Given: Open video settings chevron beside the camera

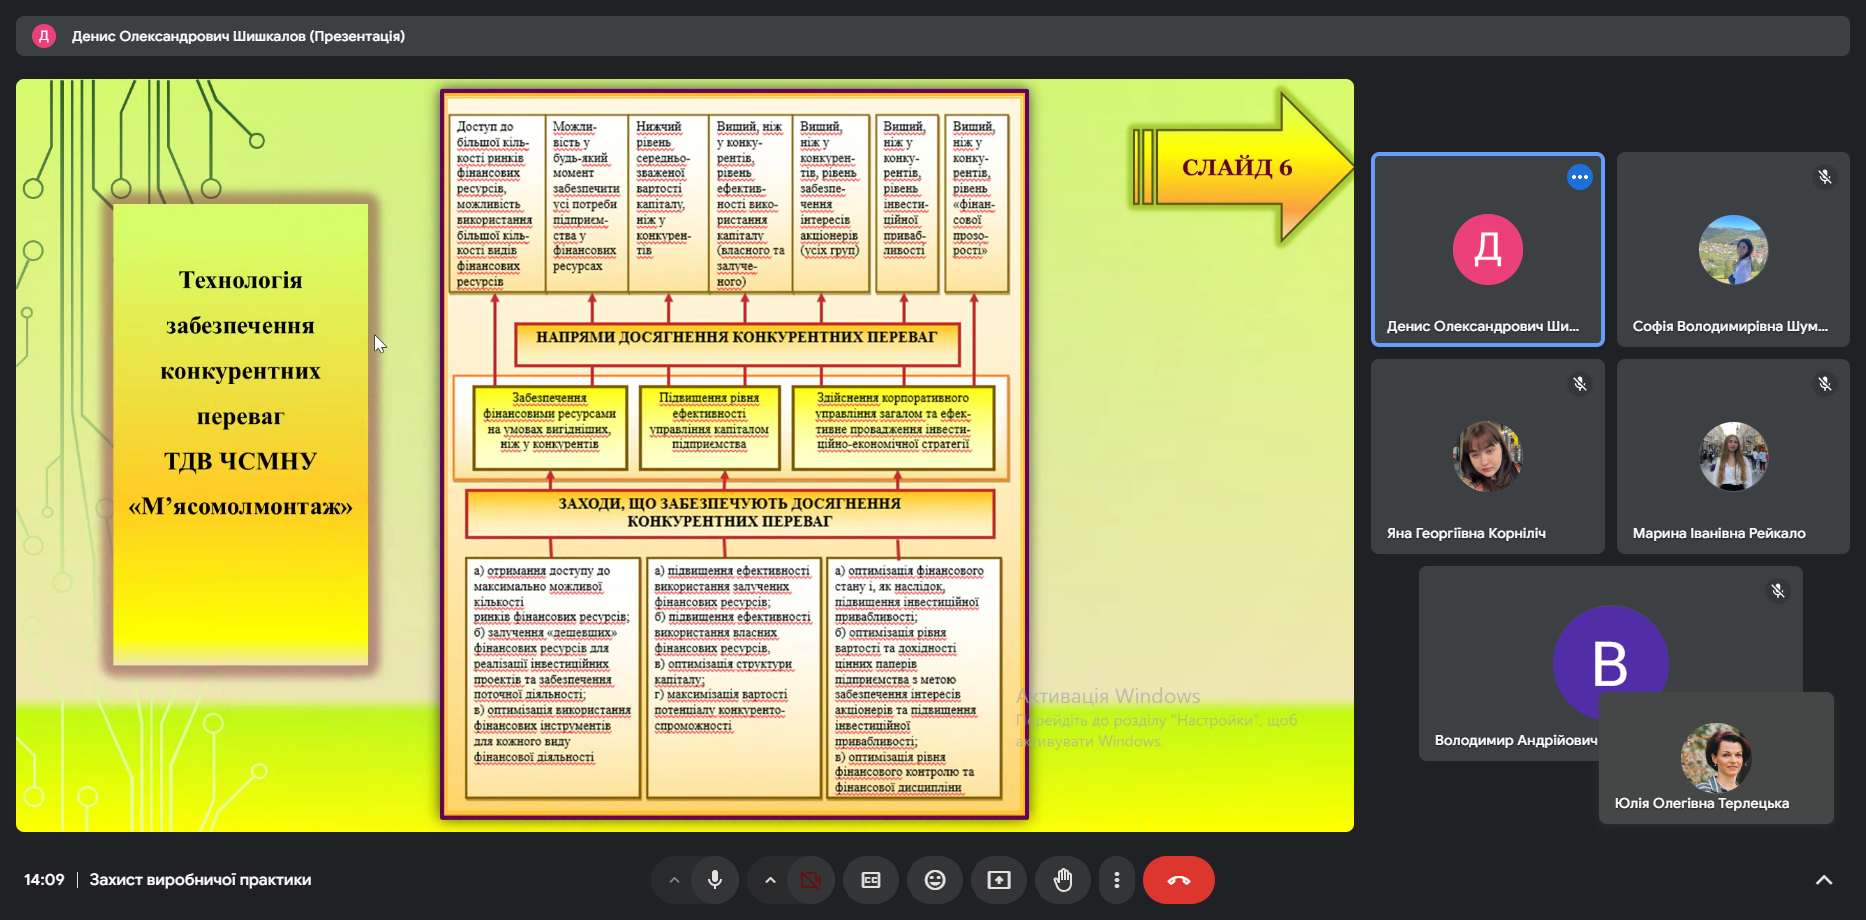Looking at the screenshot, I should [770, 880].
